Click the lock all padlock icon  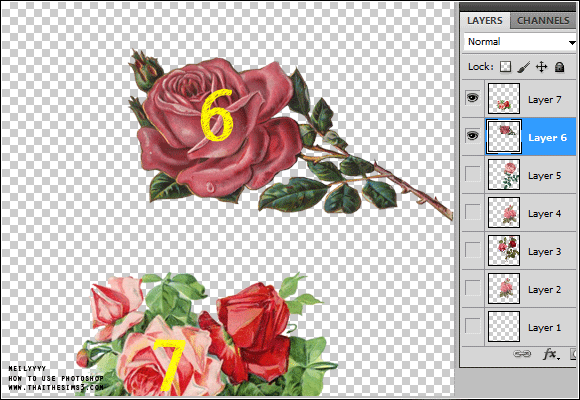[559, 67]
